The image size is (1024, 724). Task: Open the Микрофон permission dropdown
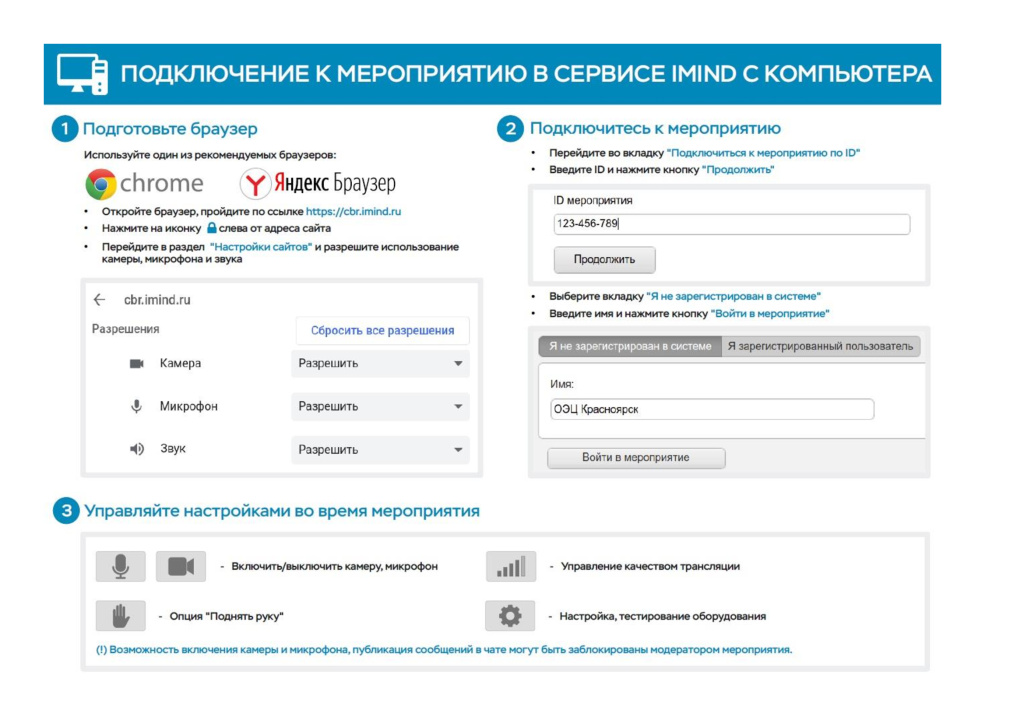(x=380, y=407)
